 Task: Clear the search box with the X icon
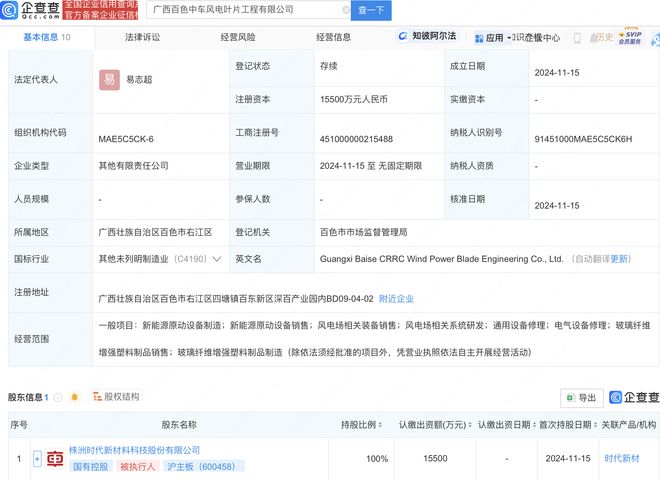(x=346, y=9)
